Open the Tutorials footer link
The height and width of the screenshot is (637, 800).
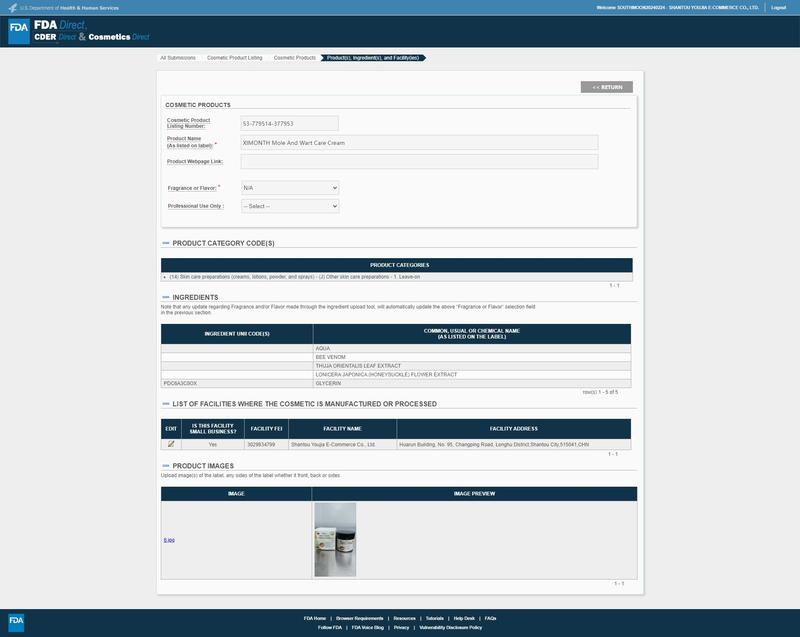tap(435, 618)
